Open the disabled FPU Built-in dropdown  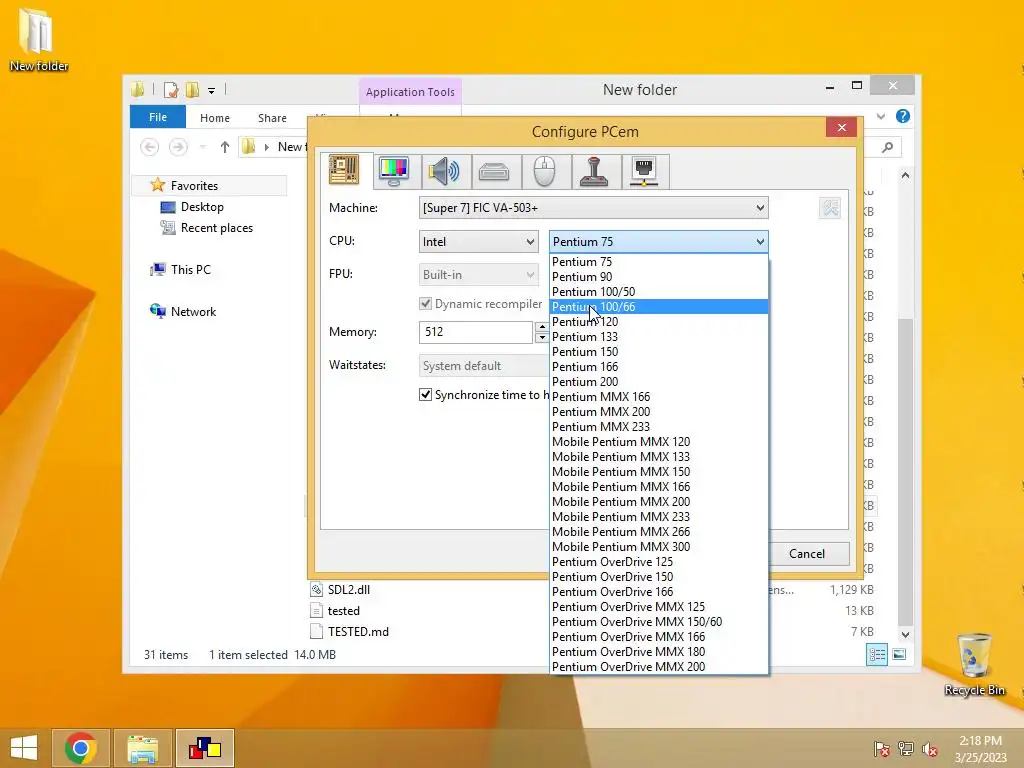coord(478,275)
